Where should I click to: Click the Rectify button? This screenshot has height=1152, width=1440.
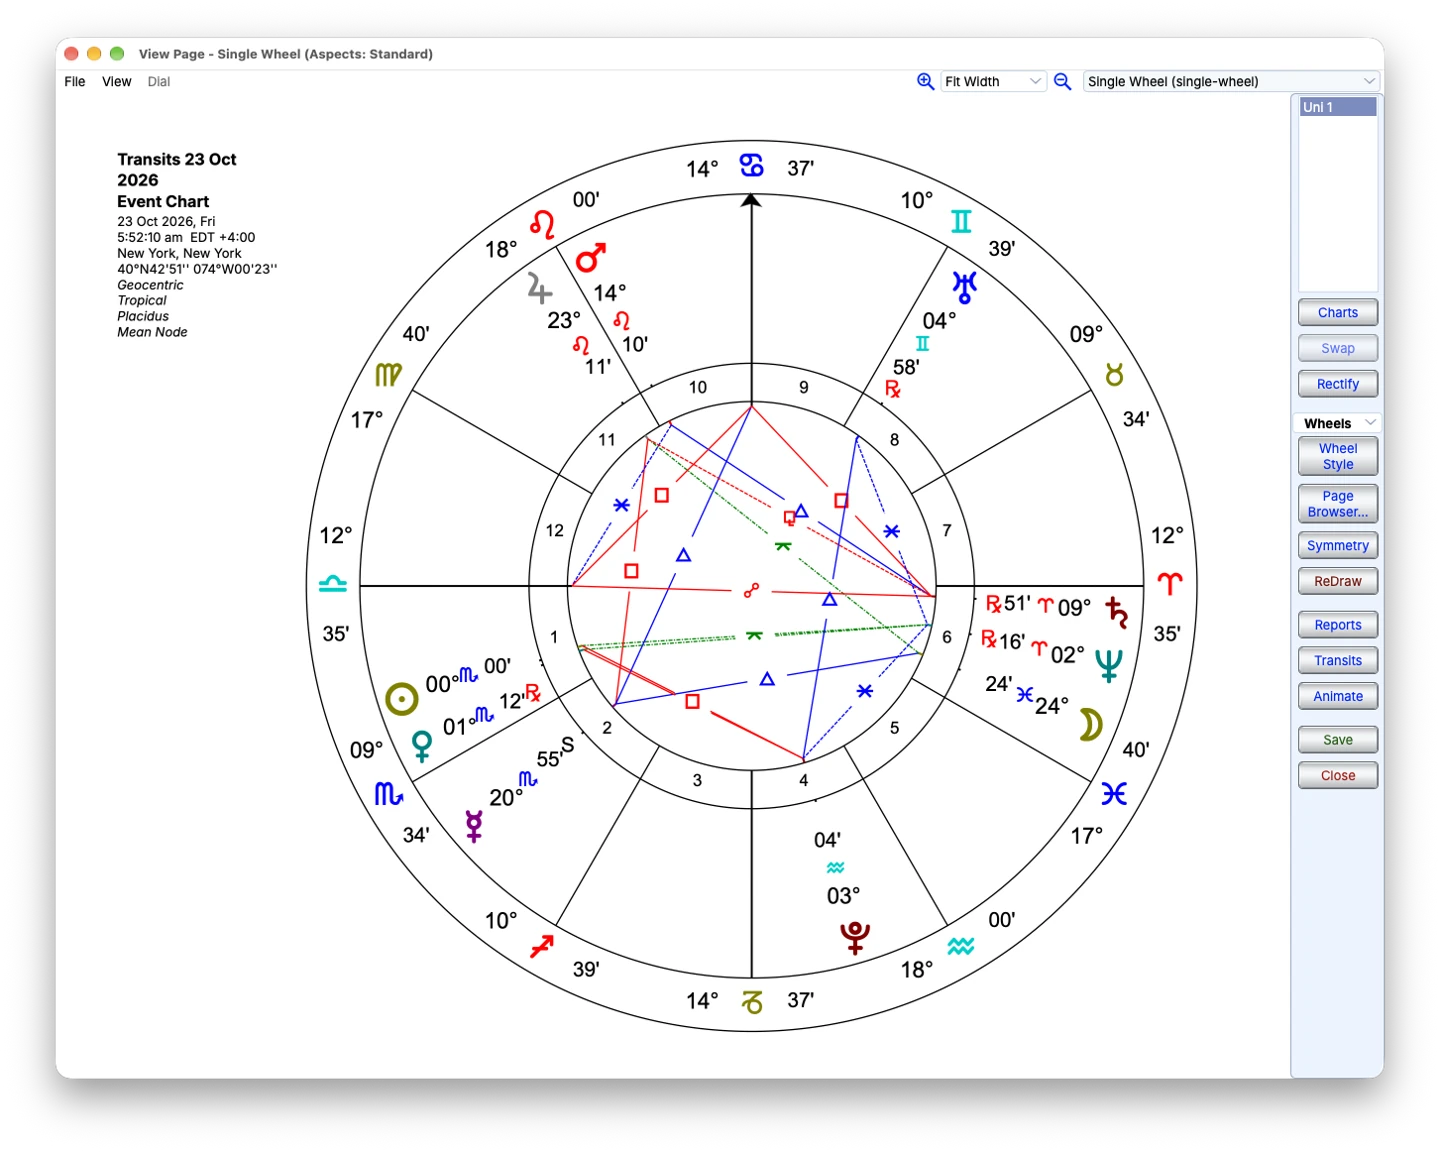click(x=1338, y=384)
